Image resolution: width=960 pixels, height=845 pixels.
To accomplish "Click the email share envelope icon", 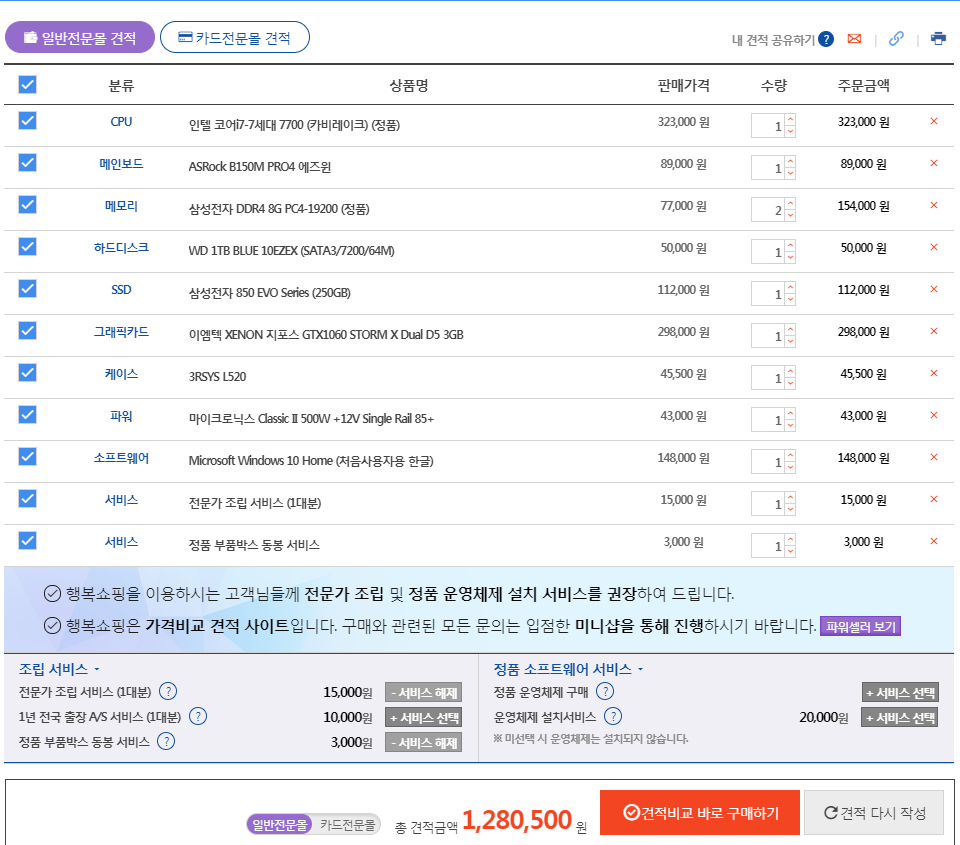I will pos(854,39).
